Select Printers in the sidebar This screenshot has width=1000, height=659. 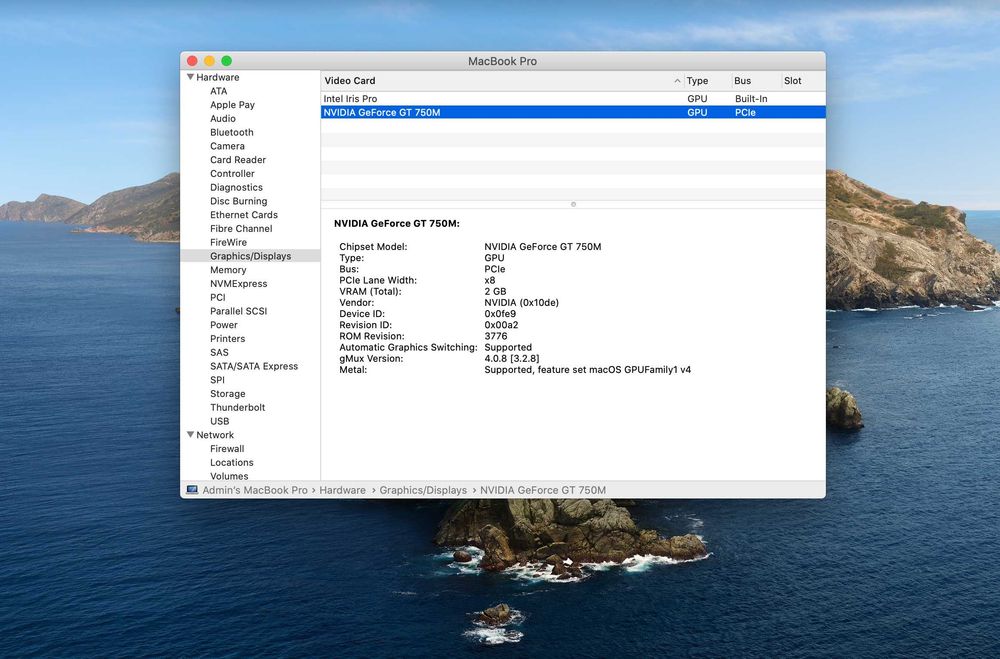[x=228, y=339]
